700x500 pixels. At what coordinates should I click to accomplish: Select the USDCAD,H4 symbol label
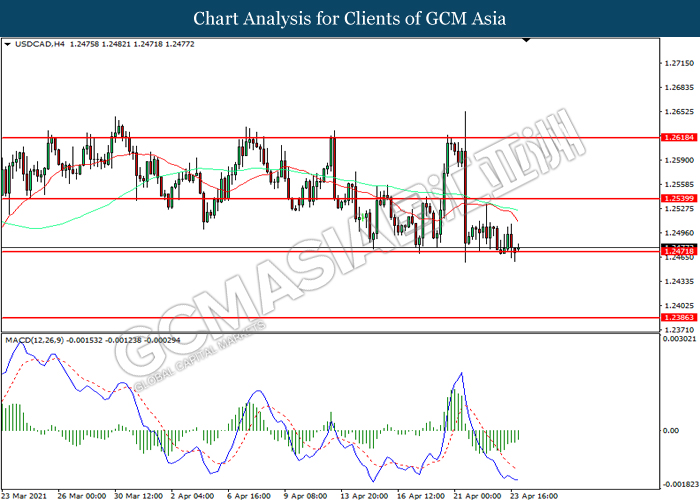39,44
